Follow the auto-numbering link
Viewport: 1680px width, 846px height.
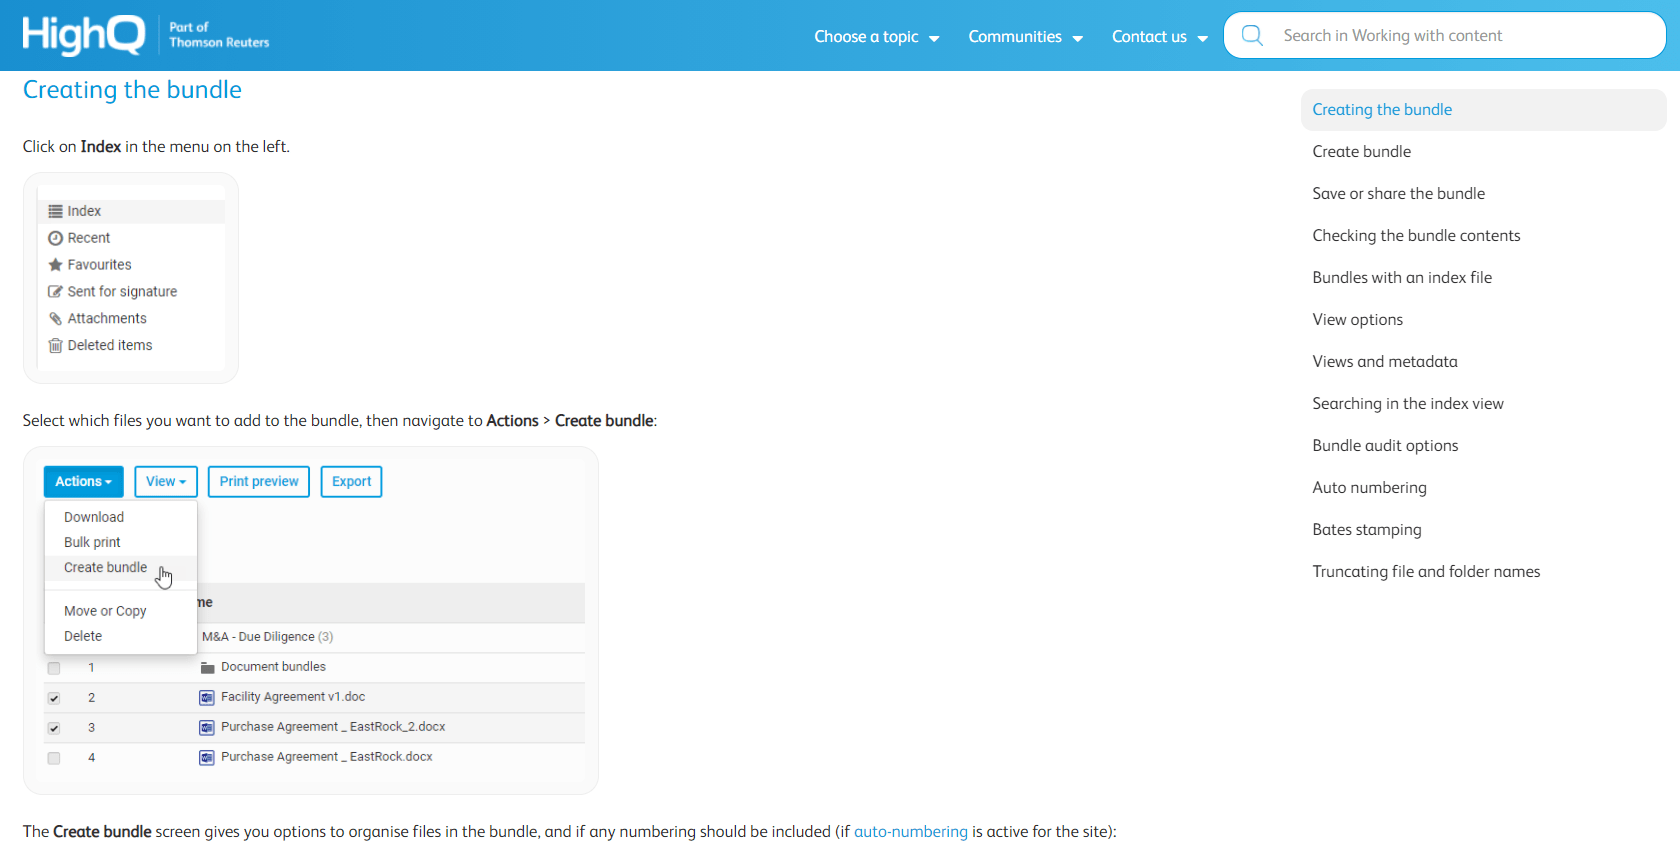pos(910,831)
